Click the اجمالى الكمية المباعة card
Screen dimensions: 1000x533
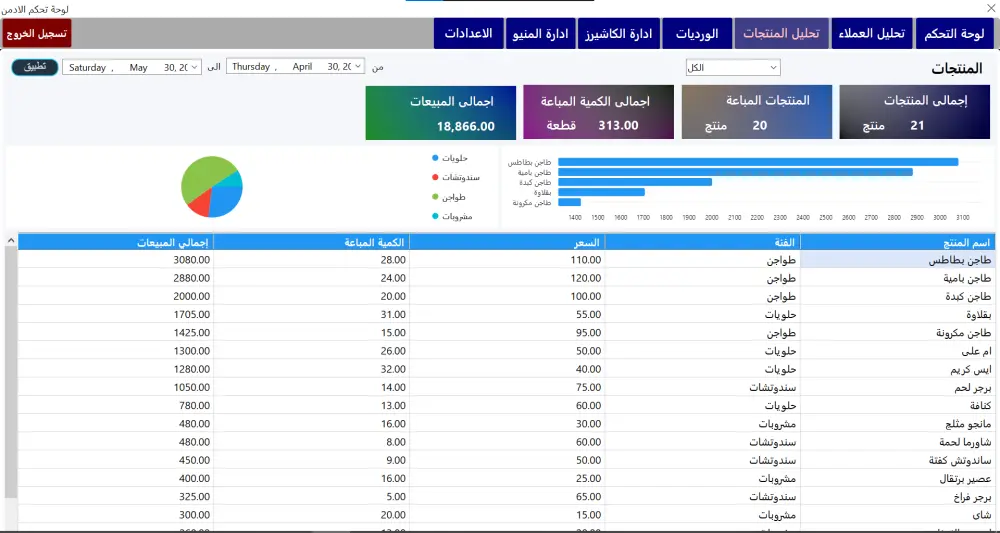click(x=599, y=112)
